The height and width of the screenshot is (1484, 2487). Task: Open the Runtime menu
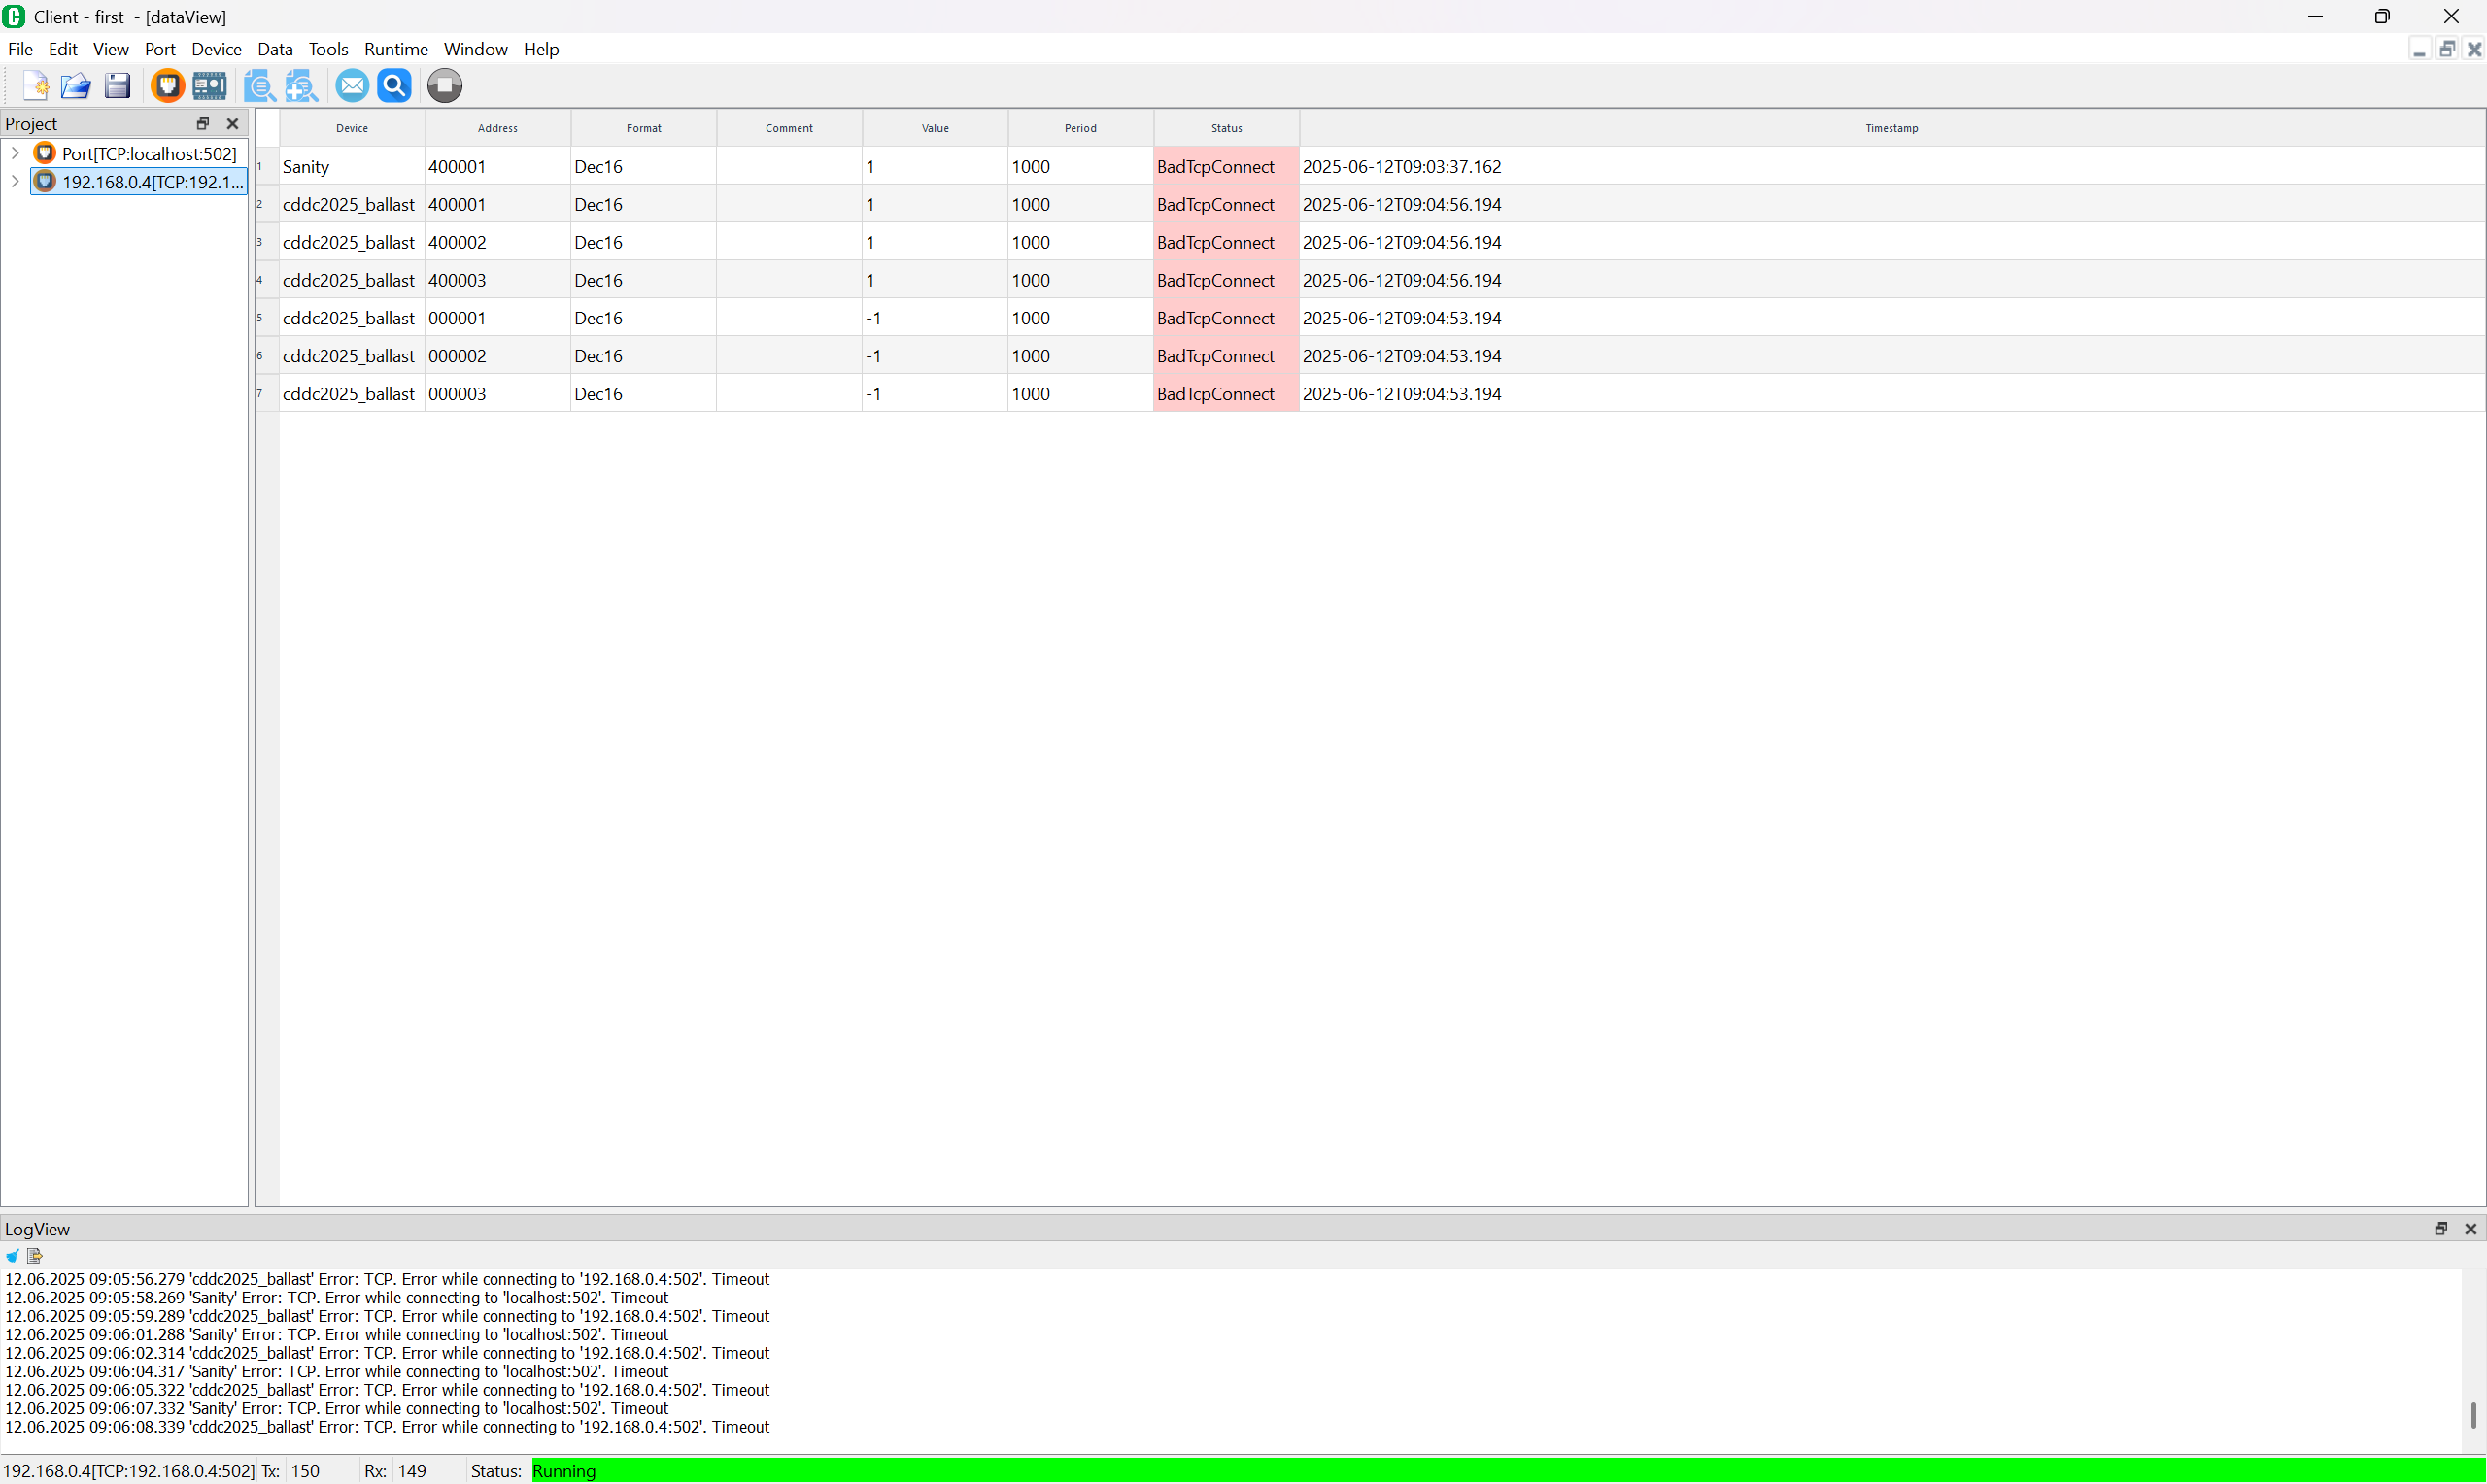click(395, 49)
